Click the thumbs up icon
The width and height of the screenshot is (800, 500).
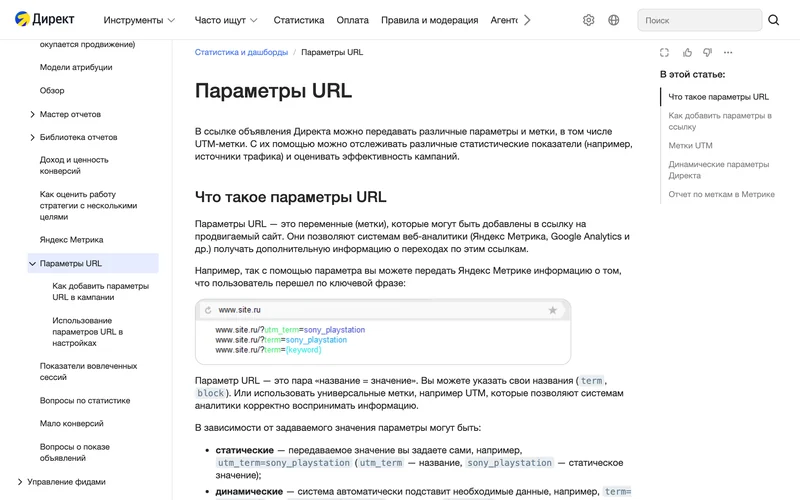pos(687,52)
